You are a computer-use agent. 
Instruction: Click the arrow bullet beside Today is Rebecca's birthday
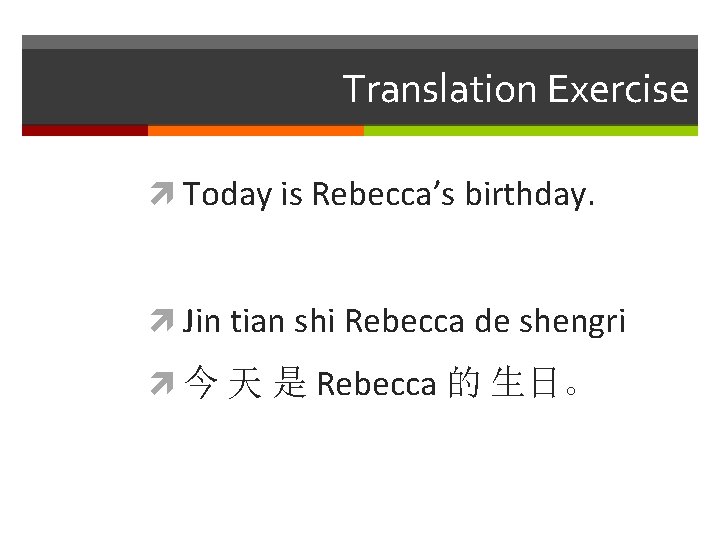162,193
